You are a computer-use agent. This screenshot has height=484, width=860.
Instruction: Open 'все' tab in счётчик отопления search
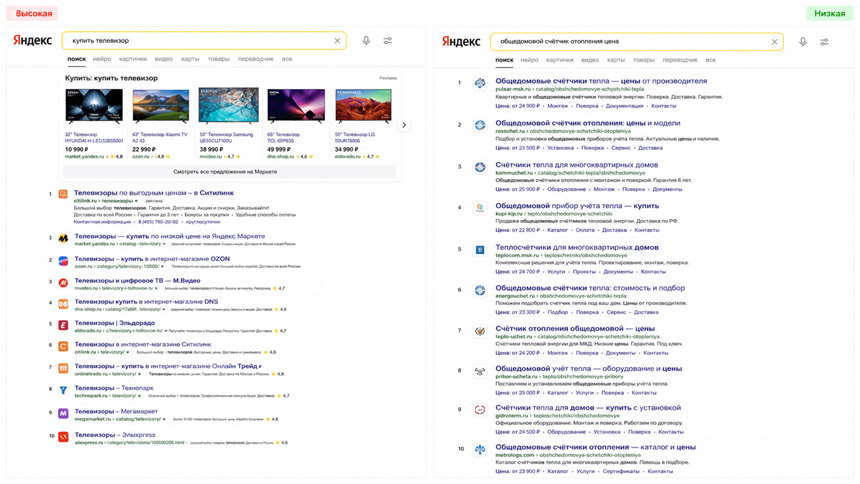coord(711,60)
